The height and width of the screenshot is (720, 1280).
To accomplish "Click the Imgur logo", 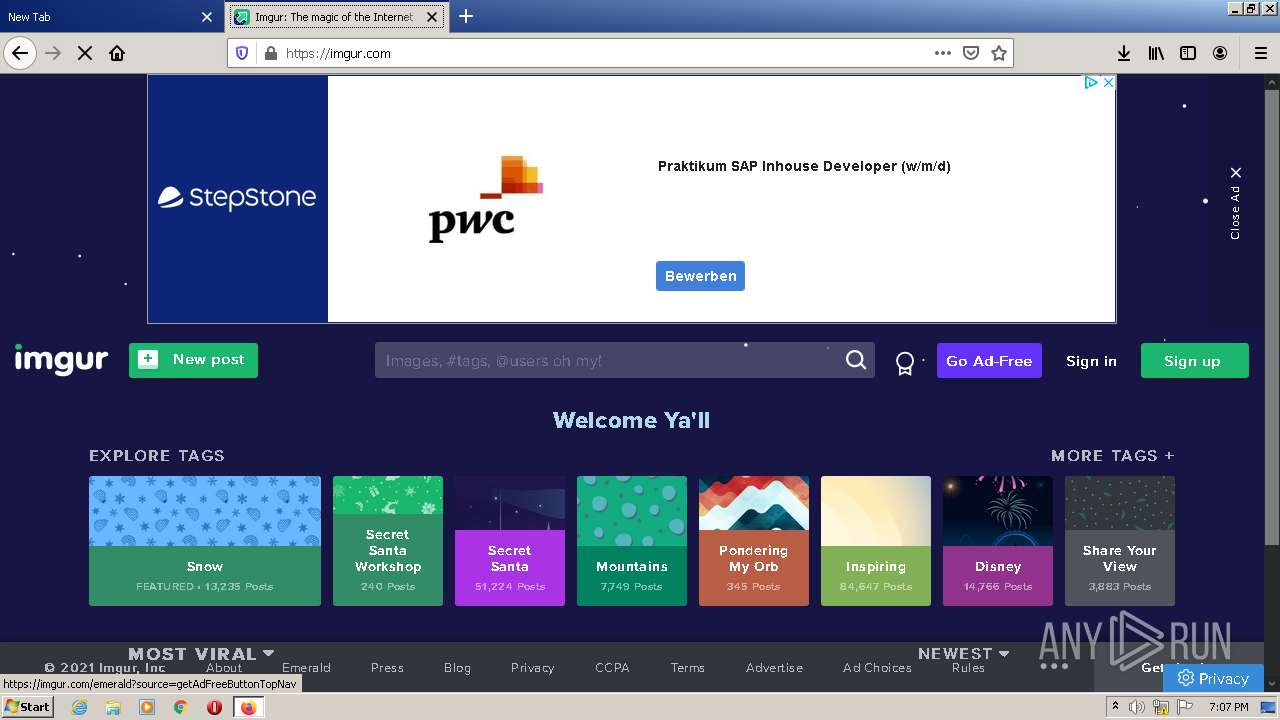I will (61, 359).
